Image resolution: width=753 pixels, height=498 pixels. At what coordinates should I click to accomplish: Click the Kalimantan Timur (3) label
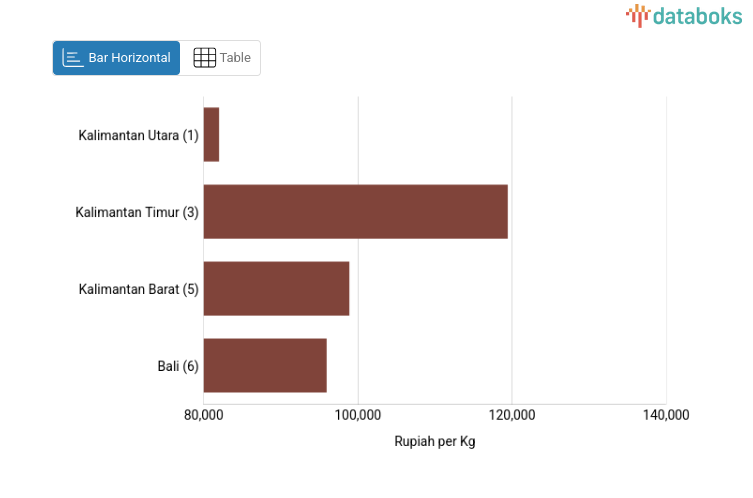click(x=137, y=212)
